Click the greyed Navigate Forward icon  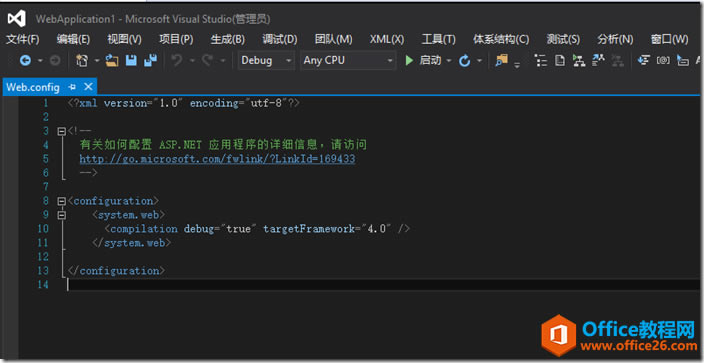[x=55, y=61]
